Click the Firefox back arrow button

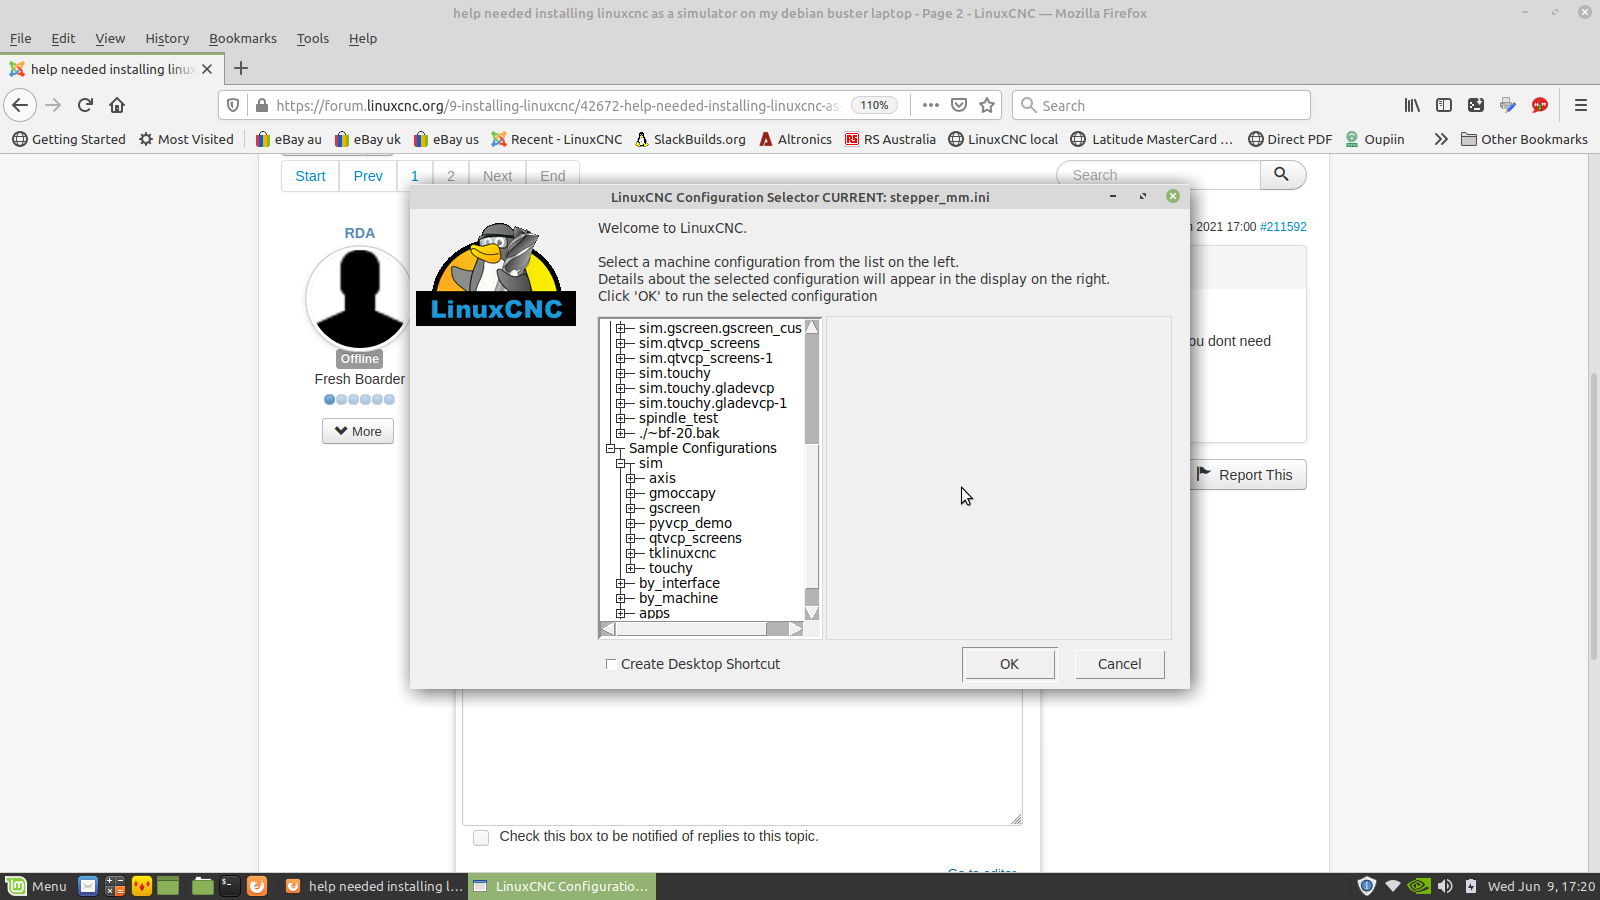[20, 105]
